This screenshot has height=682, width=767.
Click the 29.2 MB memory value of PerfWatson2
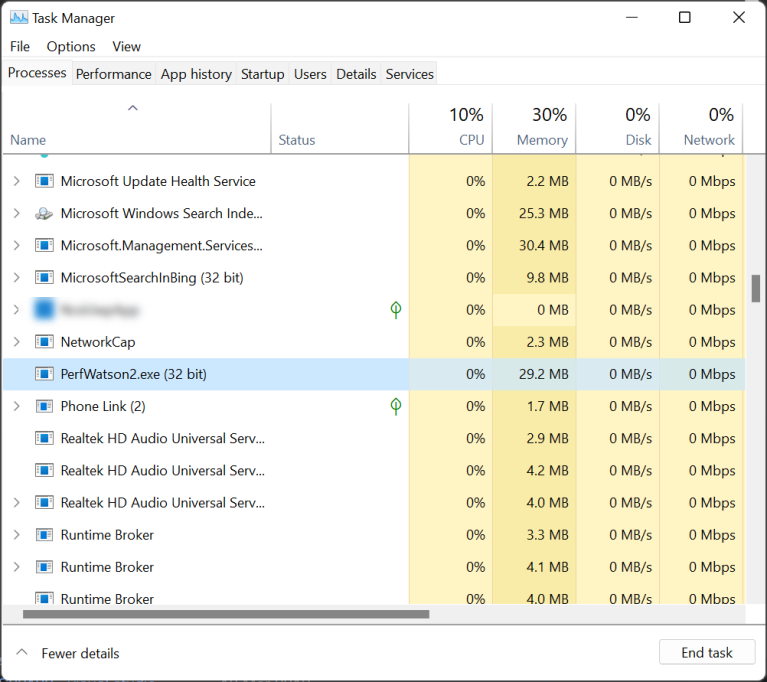click(543, 374)
